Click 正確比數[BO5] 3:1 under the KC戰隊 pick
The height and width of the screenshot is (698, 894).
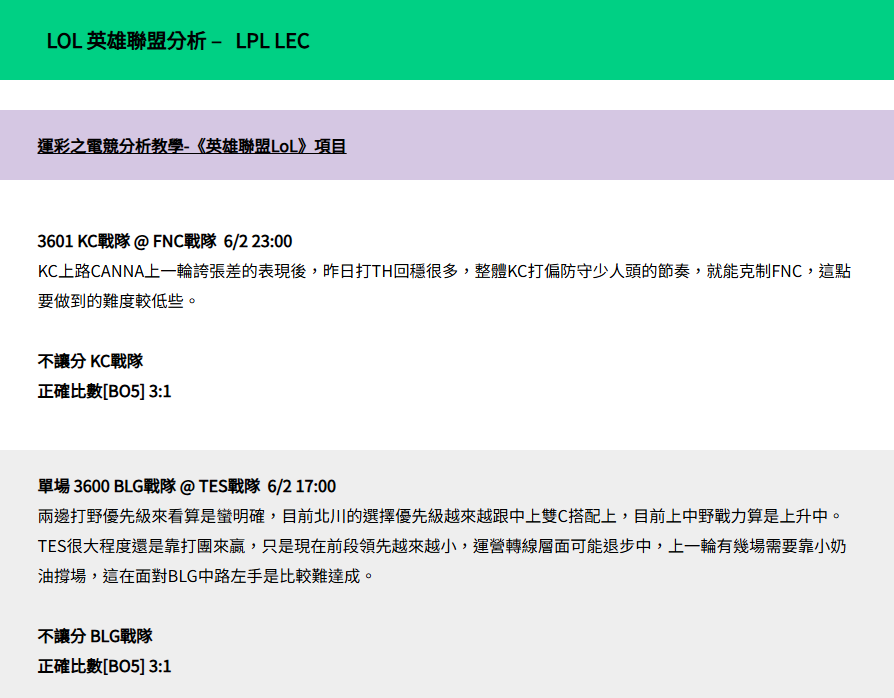pos(104,391)
